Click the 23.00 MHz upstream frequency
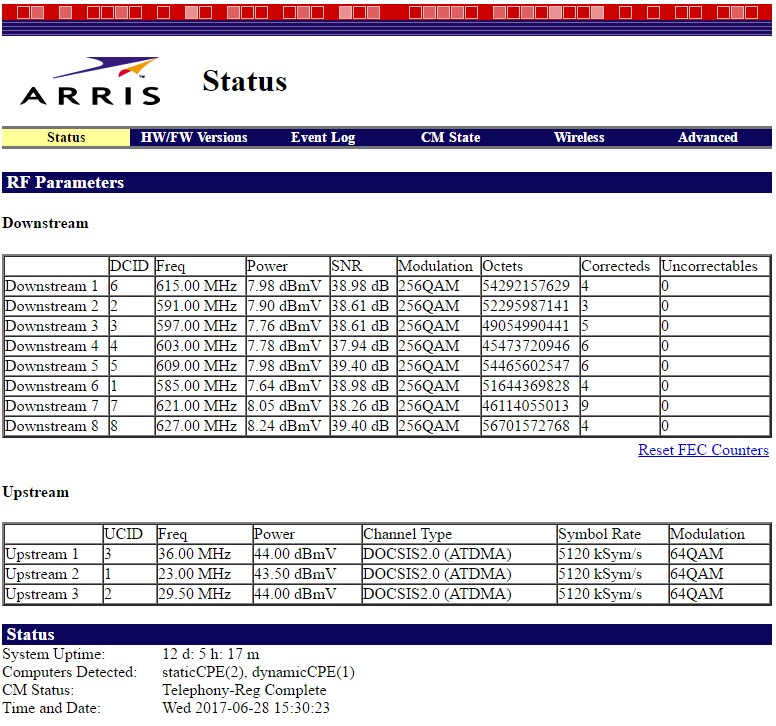Screen dimensions: 776x726 pos(194,574)
